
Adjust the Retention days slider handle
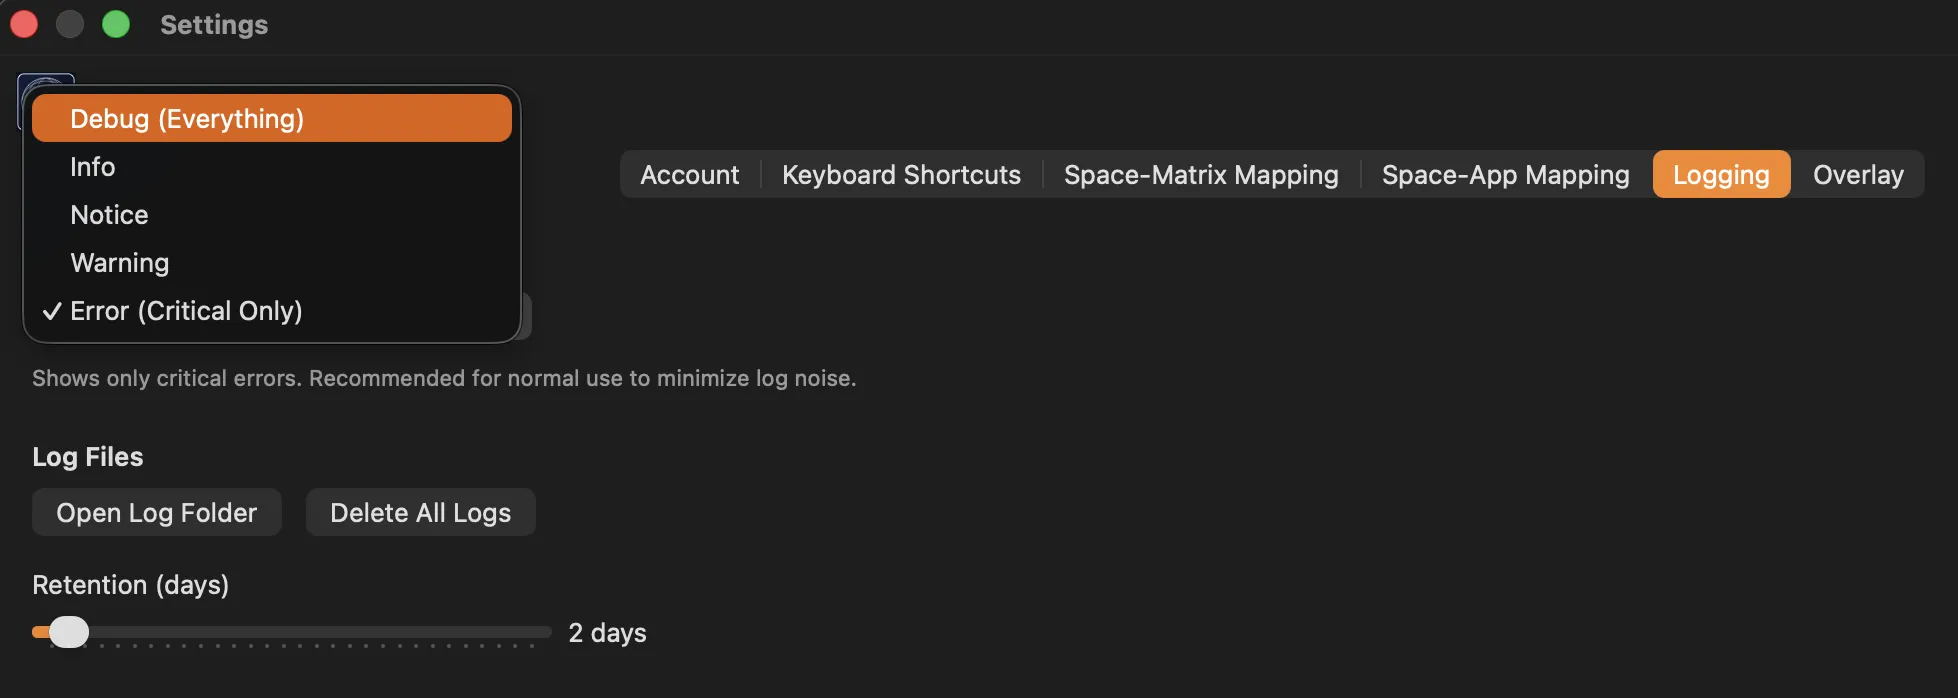(70, 632)
